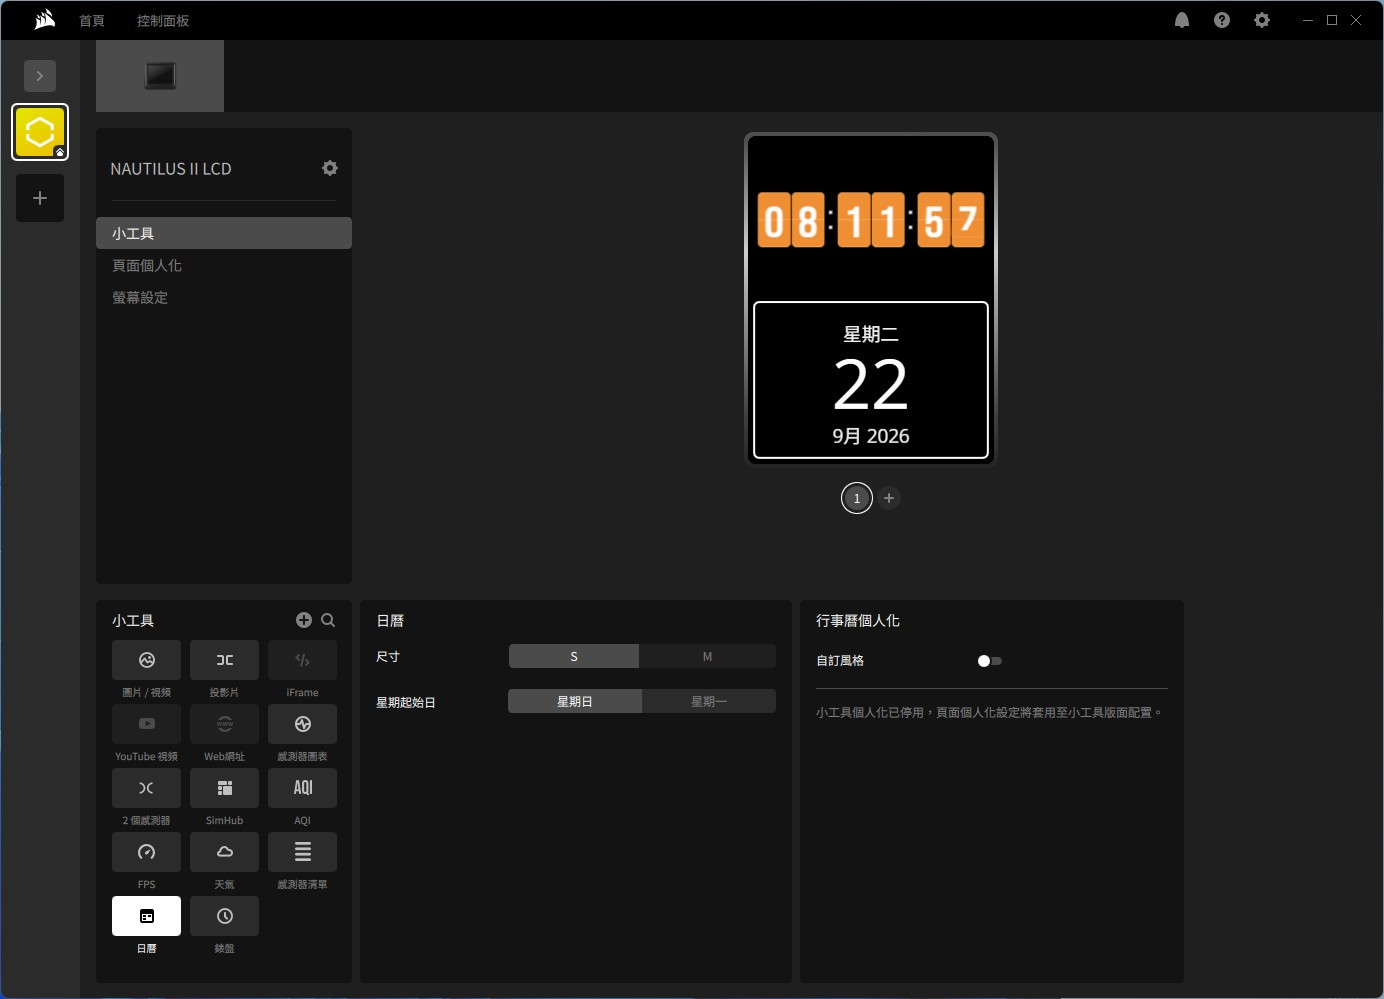Add a new profile with plus button

tap(40, 198)
